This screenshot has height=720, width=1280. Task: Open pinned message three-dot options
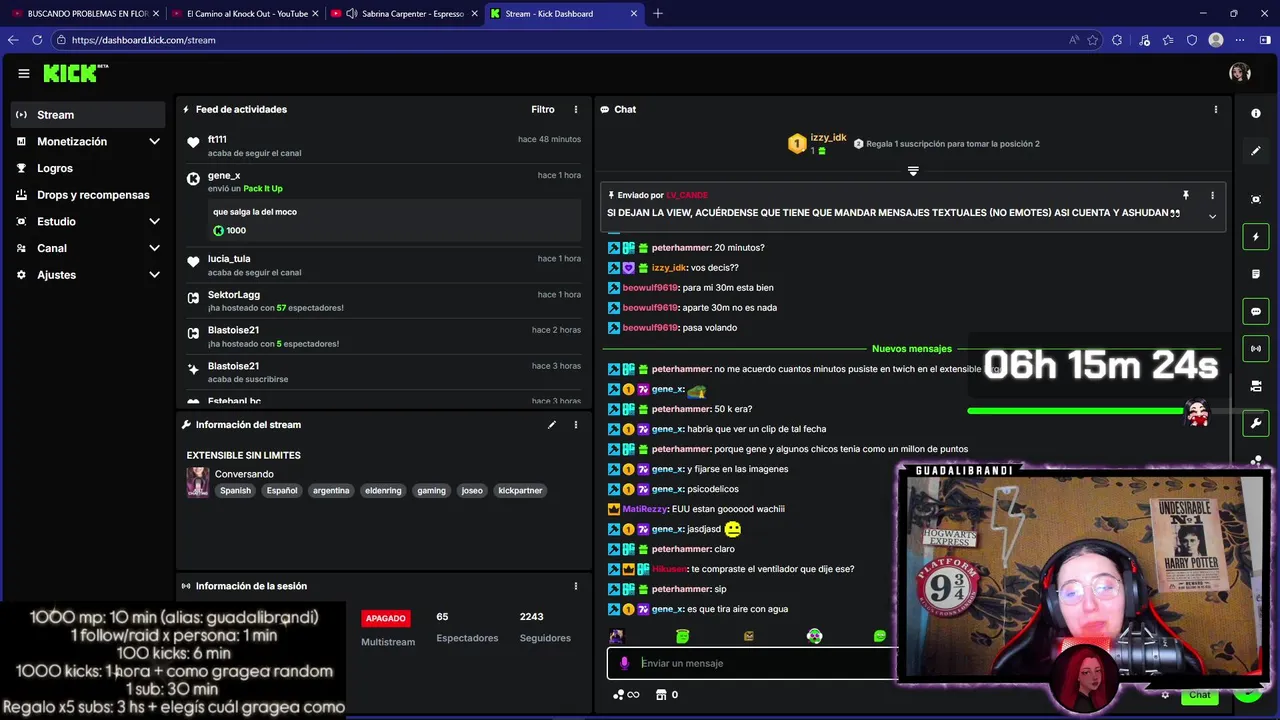coord(1212,195)
